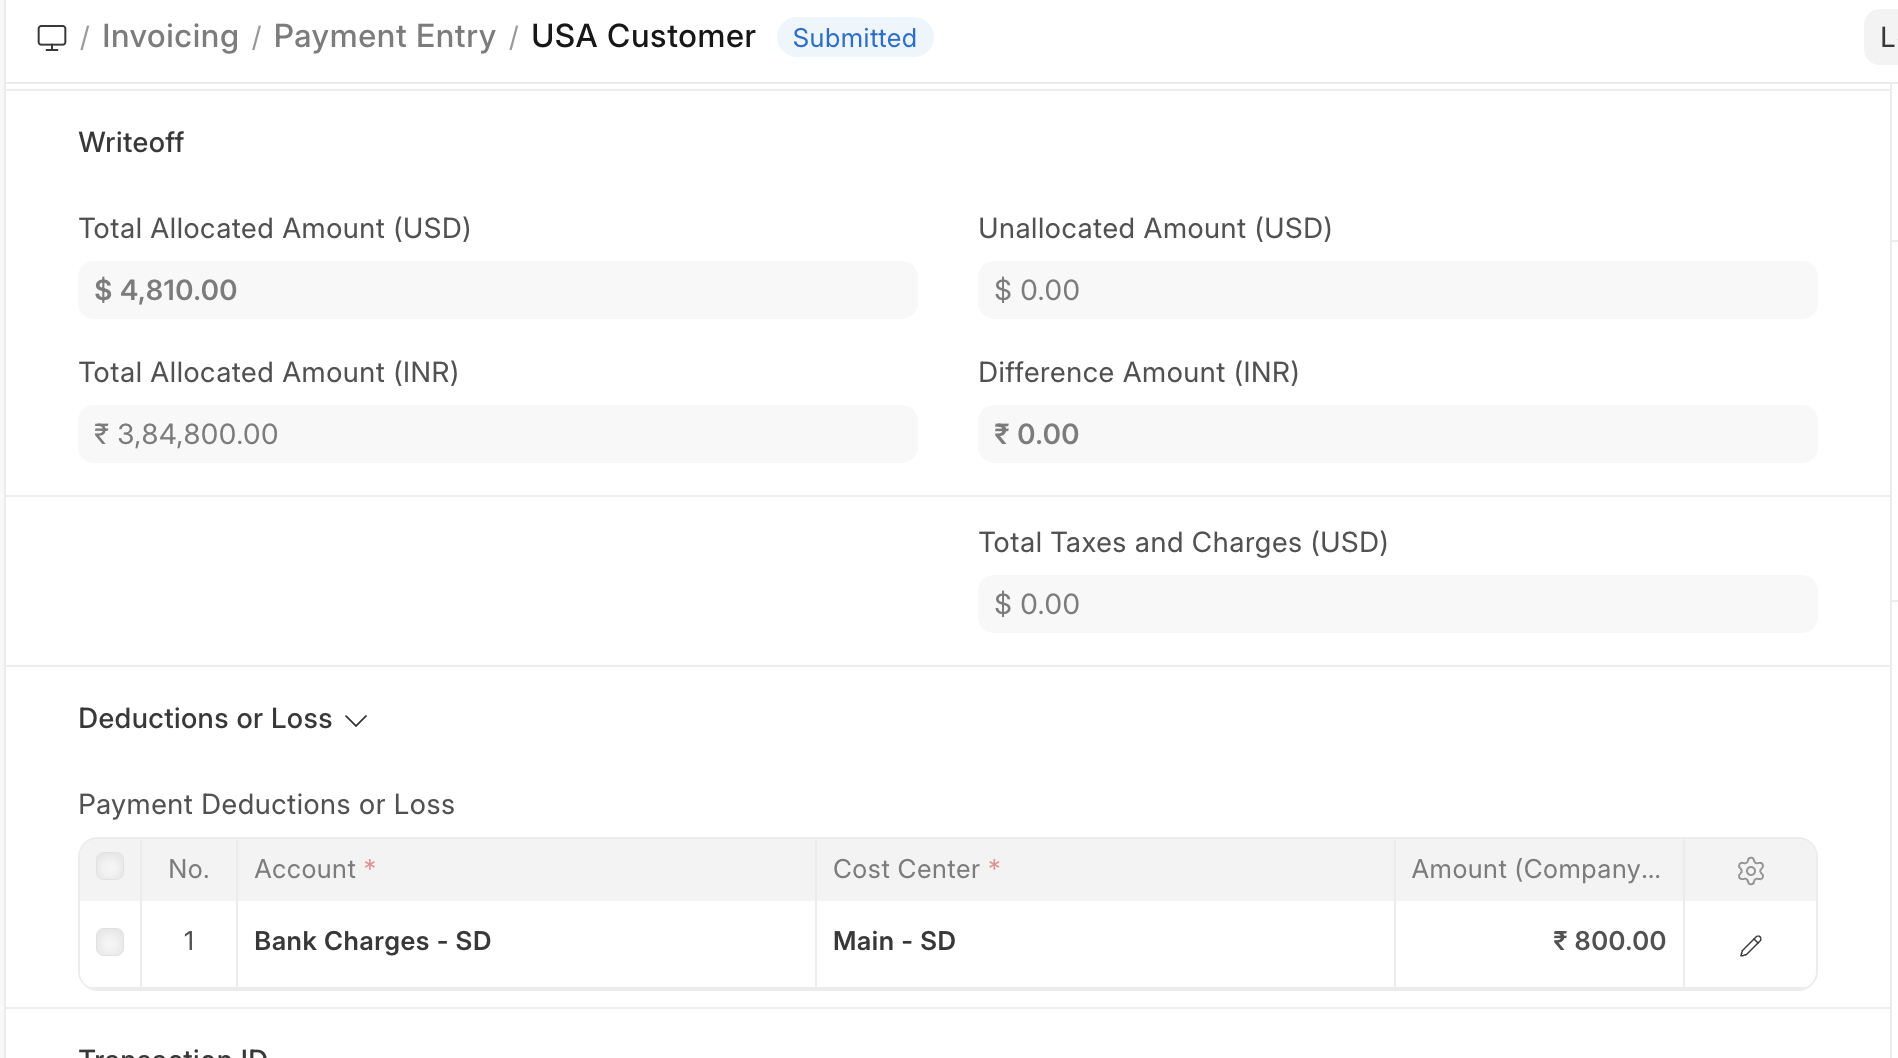Click Total Allocated Amount (INR) field
Viewport: 1898px width, 1058px height.
(497, 434)
